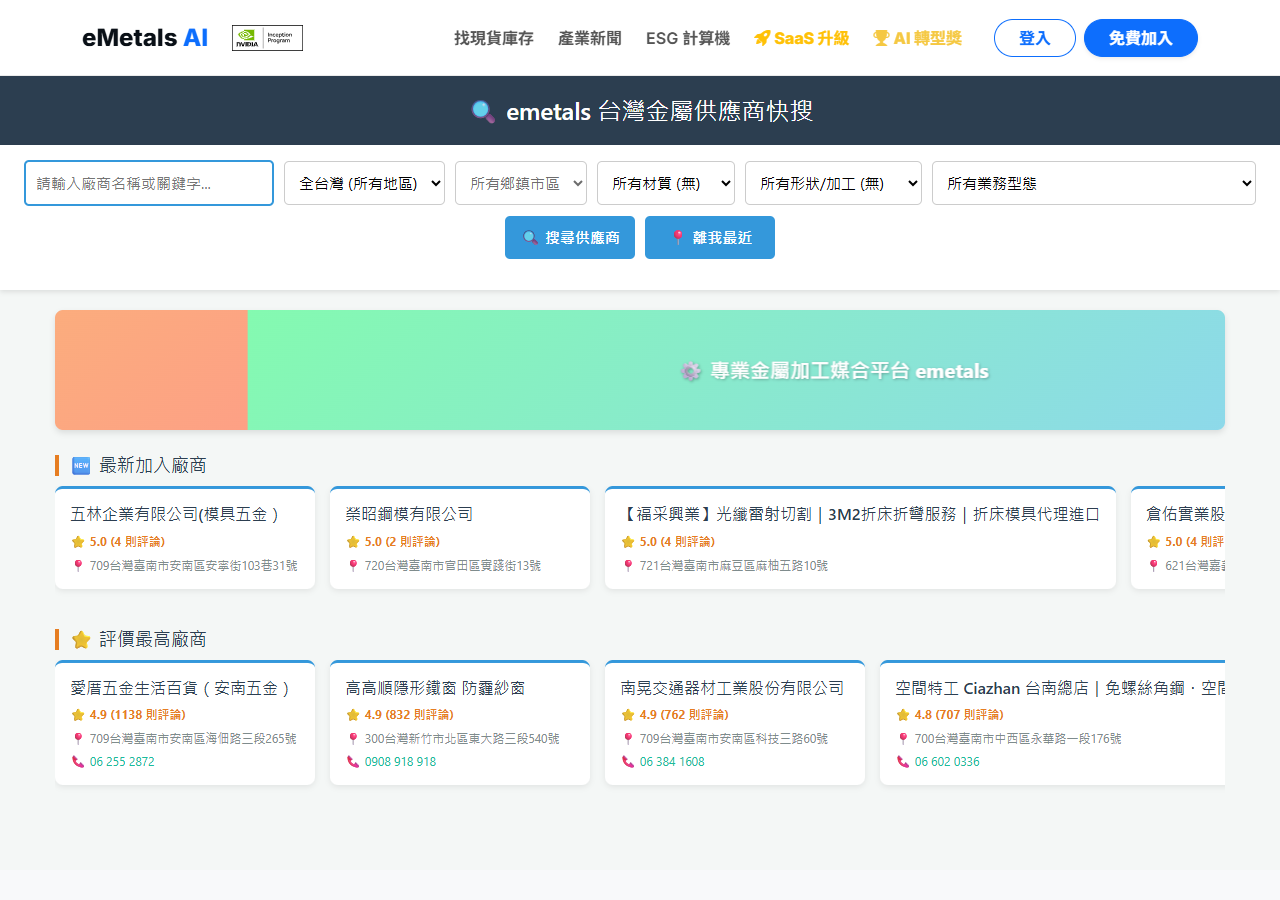
Task: Click the trophy icon beside AI 轉型獎
Action: coord(881,38)
